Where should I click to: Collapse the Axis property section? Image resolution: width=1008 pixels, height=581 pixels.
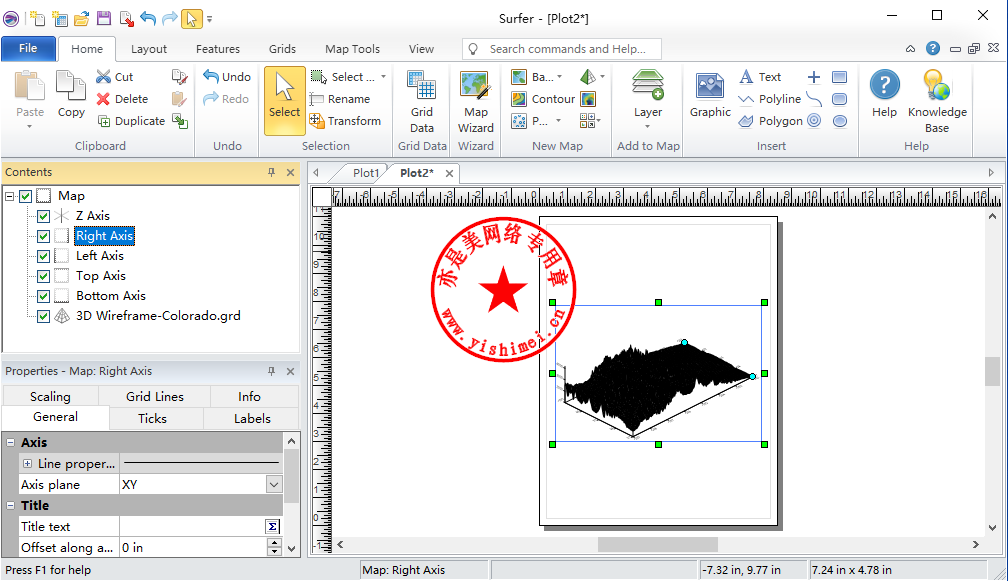[x=11, y=442]
